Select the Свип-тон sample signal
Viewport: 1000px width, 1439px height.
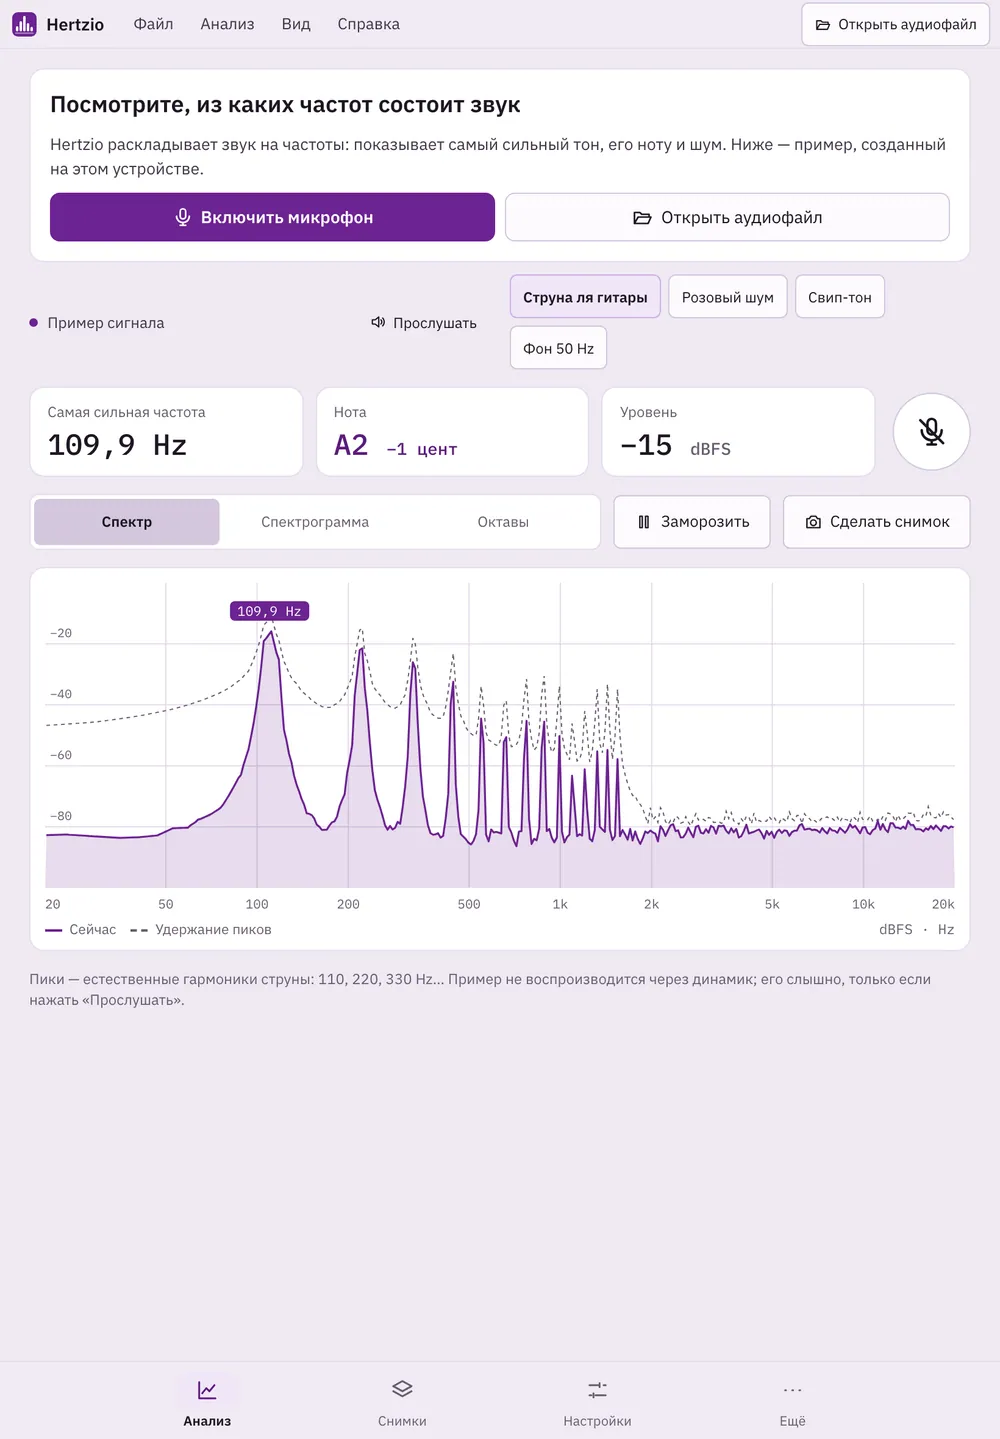[x=840, y=297]
